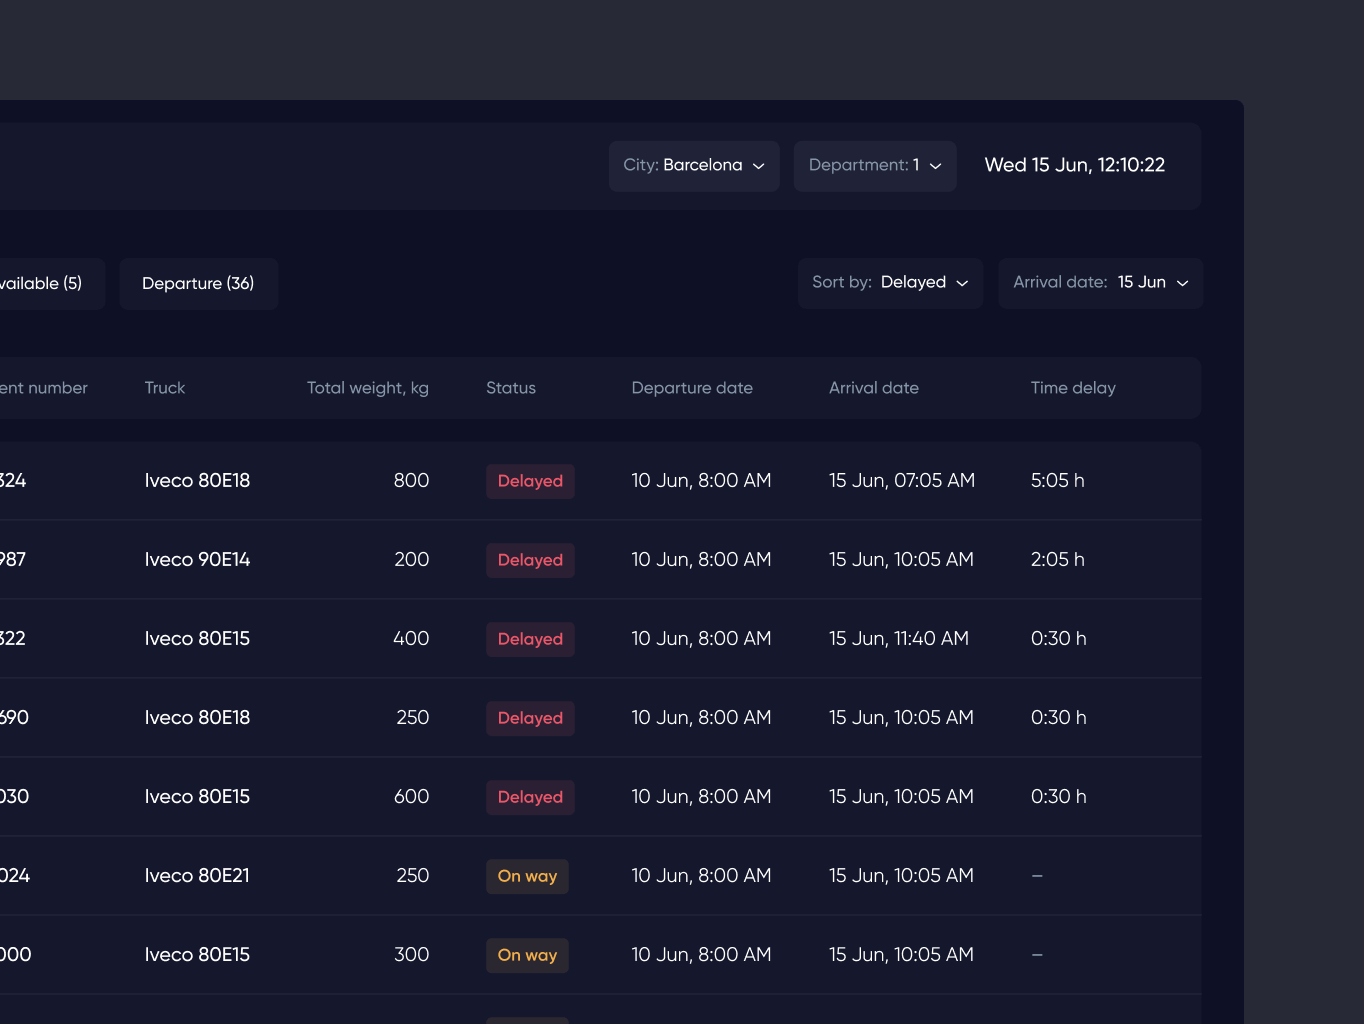Sort by the Time delay column

[x=1073, y=388]
